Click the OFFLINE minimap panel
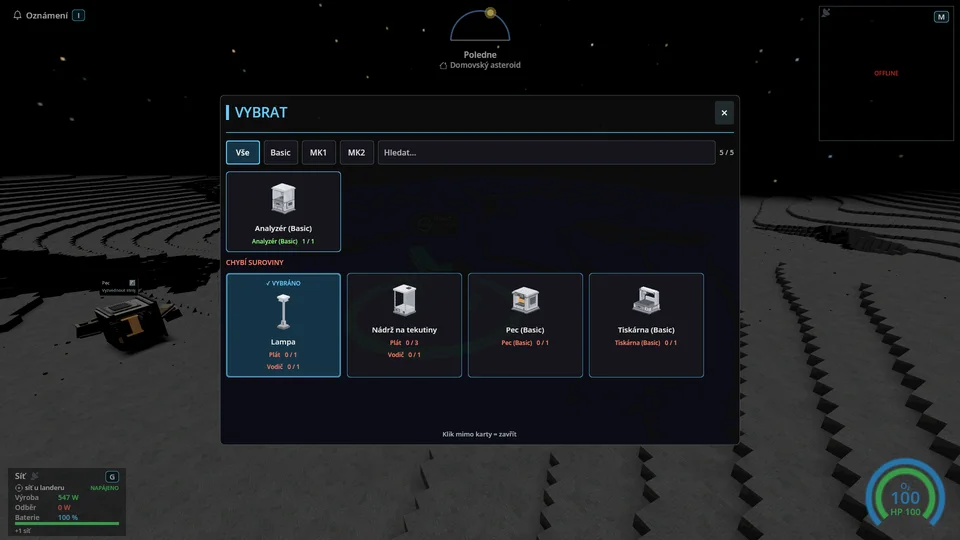This screenshot has height=540, width=960. pyautogui.click(x=886, y=73)
